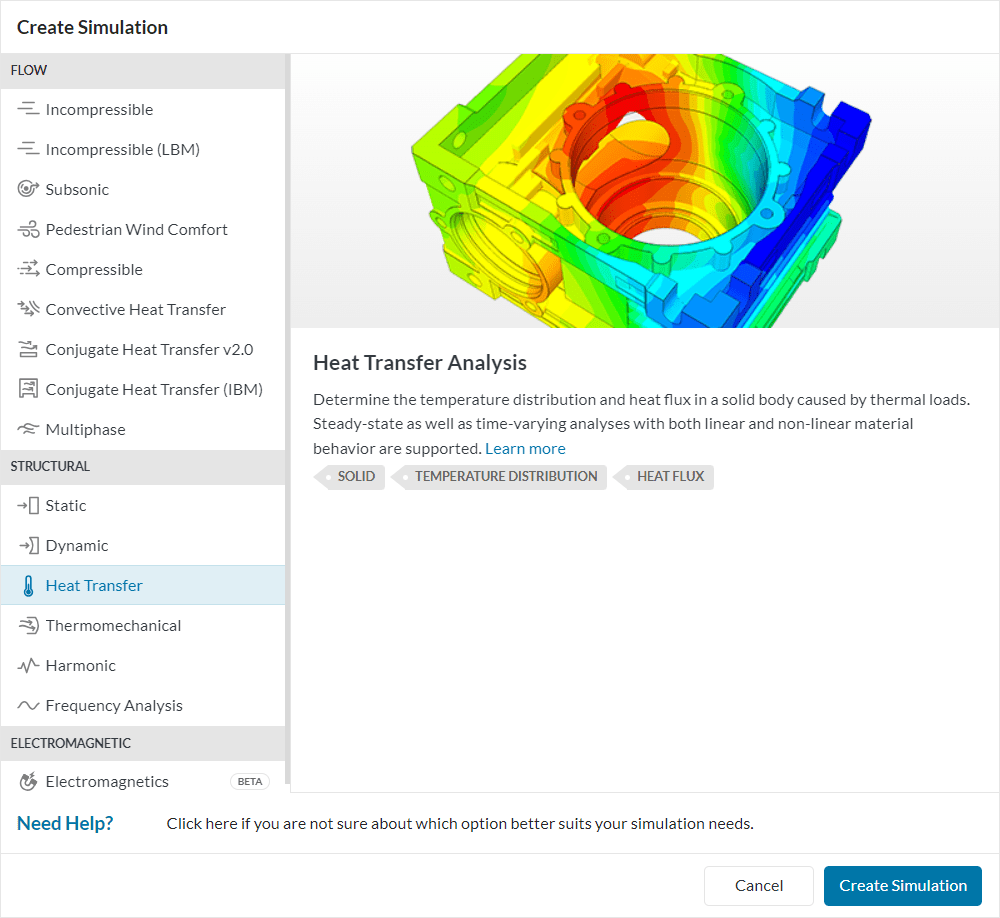The height and width of the screenshot is (918, 1000).
Task: Open the Learn more link
Action: (525, 448)
